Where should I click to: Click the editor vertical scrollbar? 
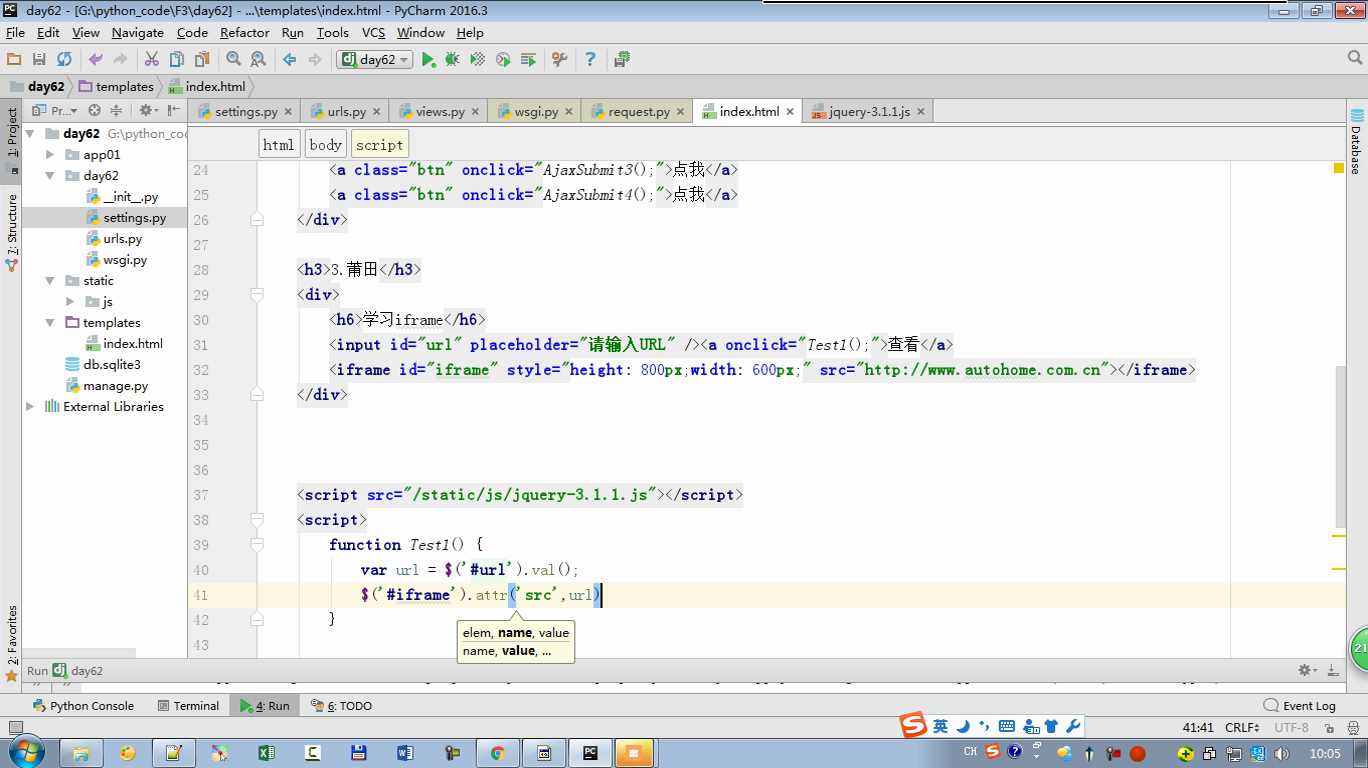click(1340, 445)
